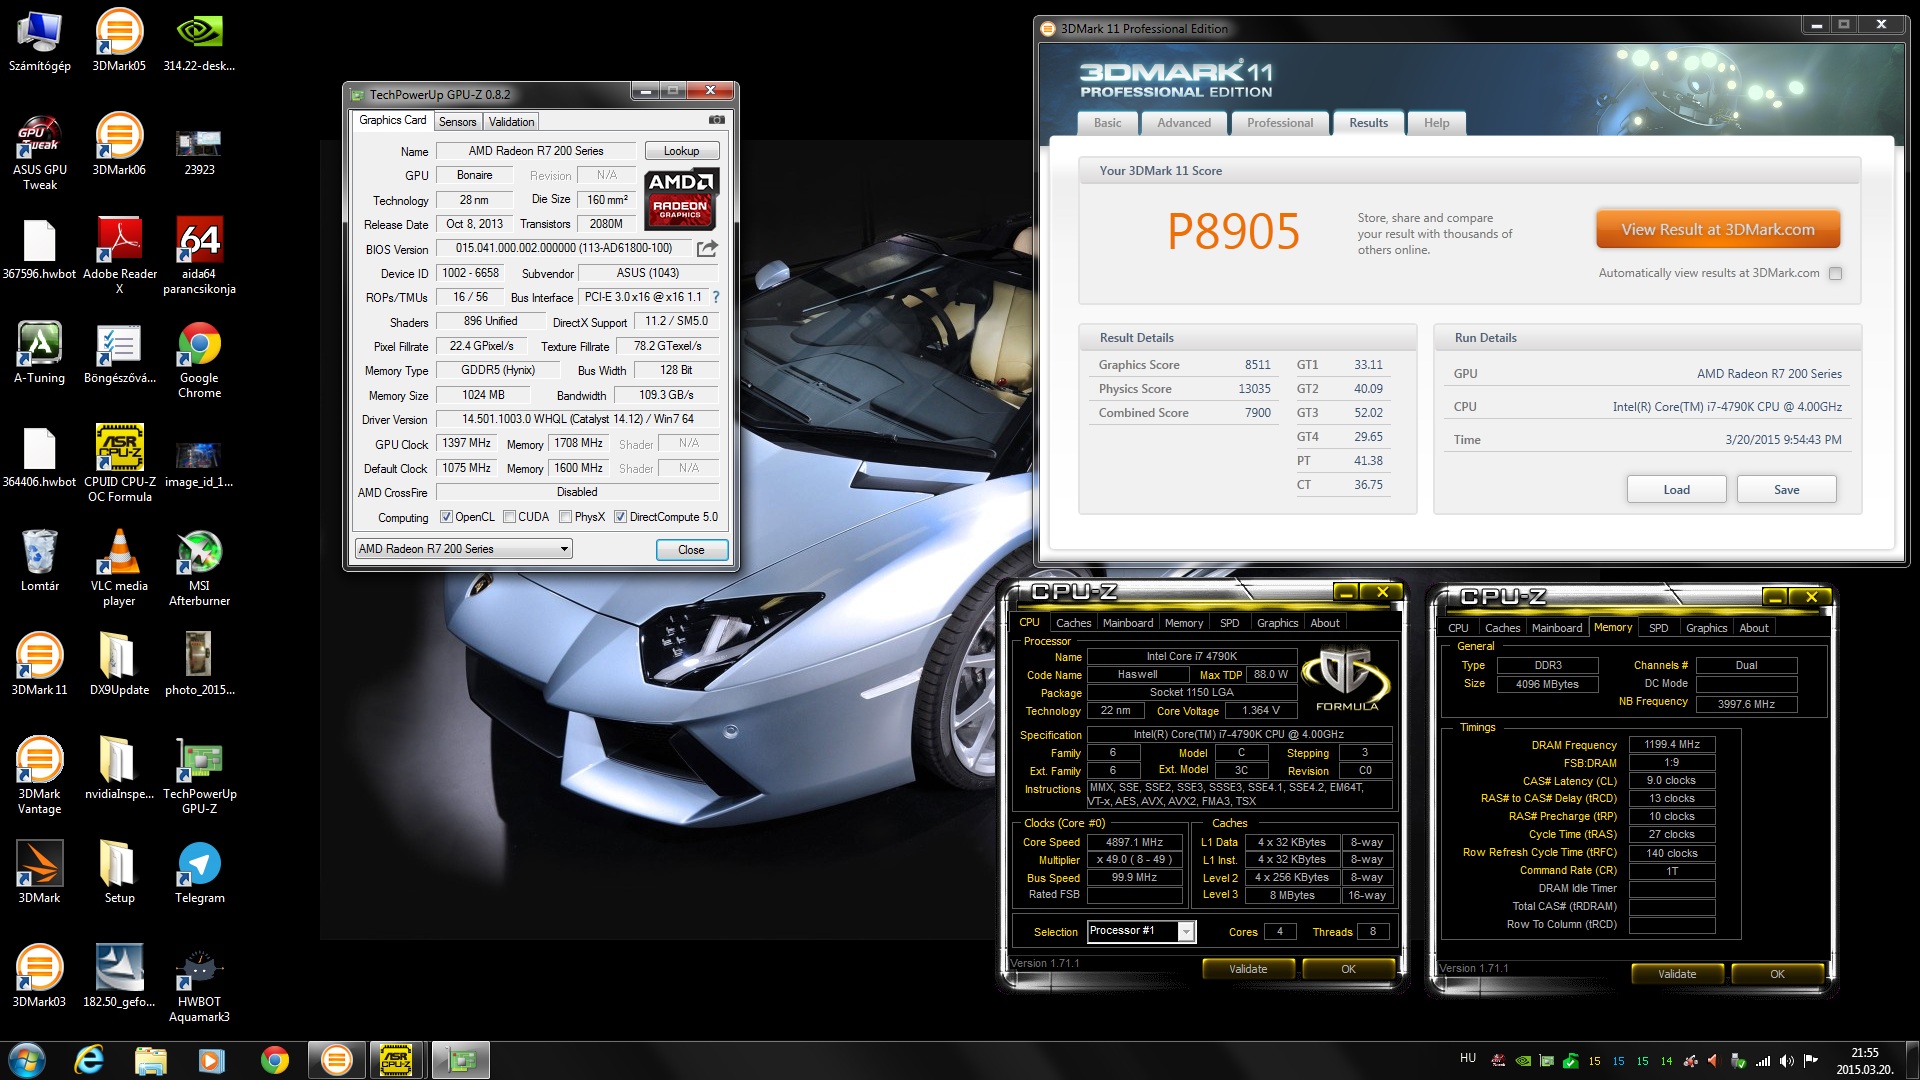Toggle the PhysX checkbox in GPU-Z
Viewport: 1920px width, 1080px height.
coord(565,517)
